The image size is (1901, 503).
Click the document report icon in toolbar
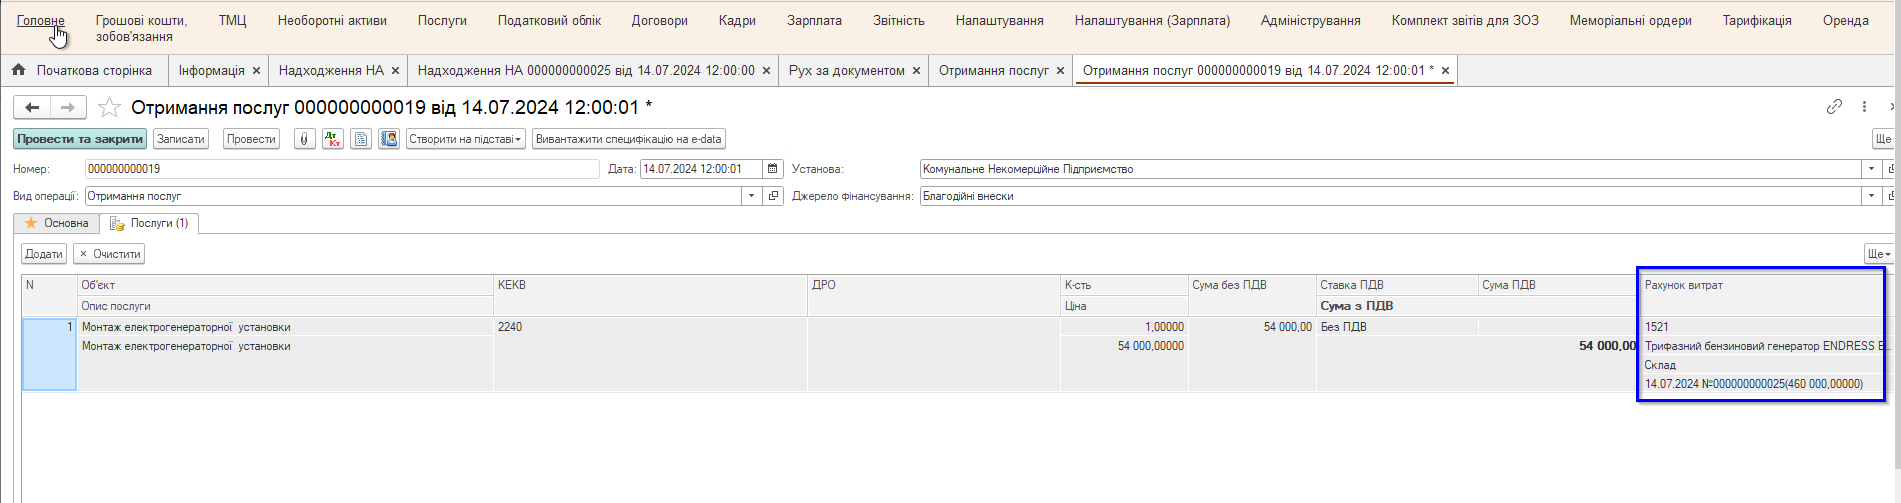(361, 139)
